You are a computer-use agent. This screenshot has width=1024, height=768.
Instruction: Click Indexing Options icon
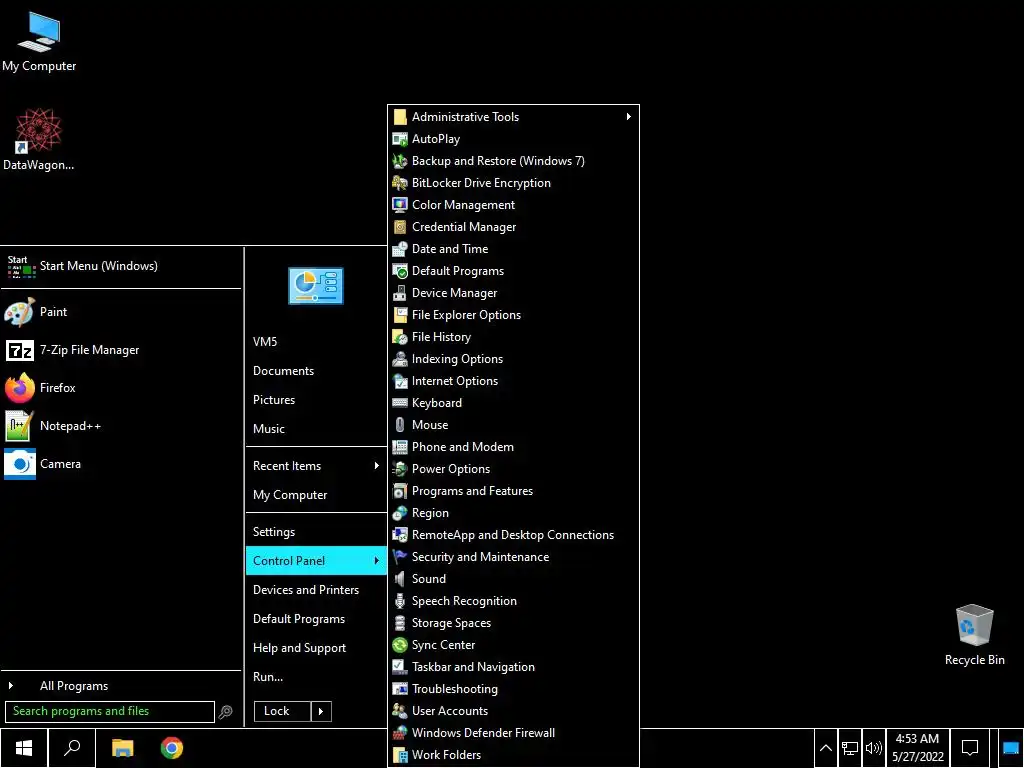pyautogui.click(x=400, y=359)
